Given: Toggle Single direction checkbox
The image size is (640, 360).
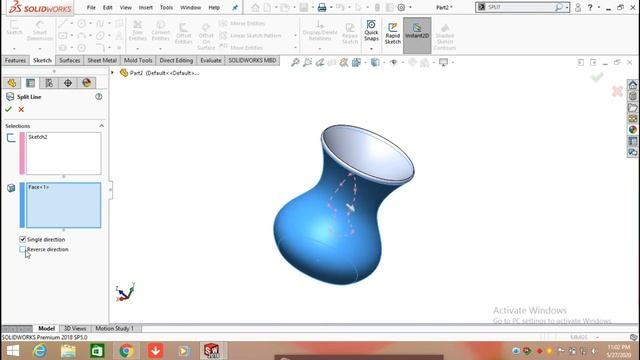Looking at the screenshot, I should tap(22, 239).
